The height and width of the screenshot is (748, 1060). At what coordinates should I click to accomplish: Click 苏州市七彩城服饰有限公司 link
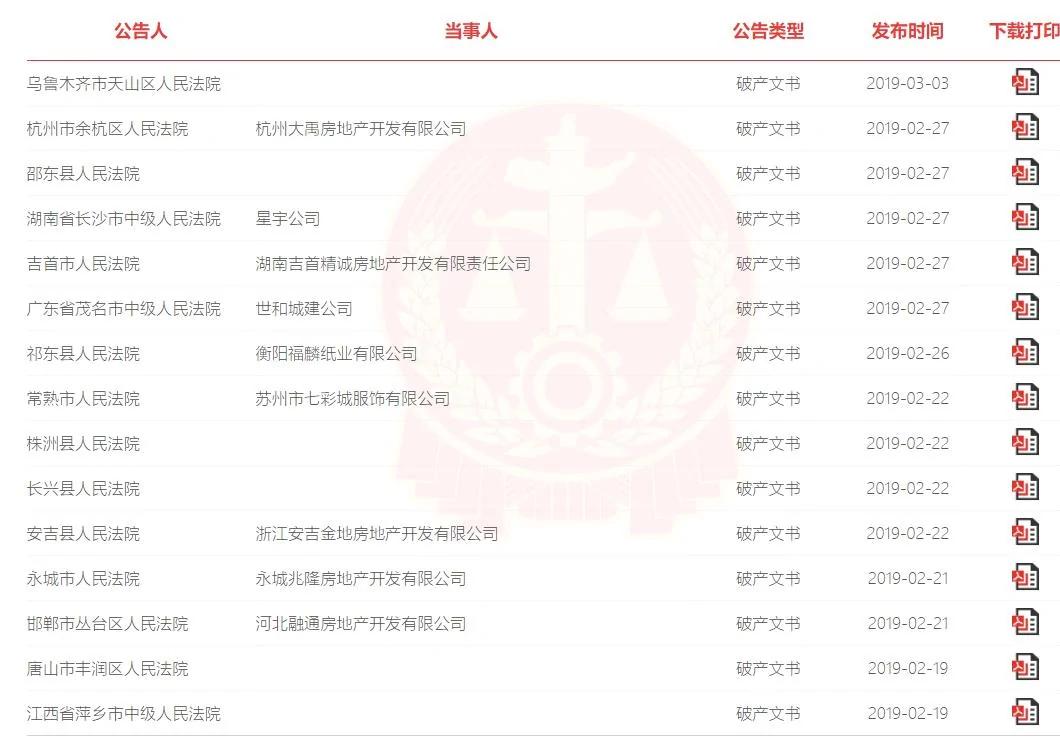click(353, 398)
